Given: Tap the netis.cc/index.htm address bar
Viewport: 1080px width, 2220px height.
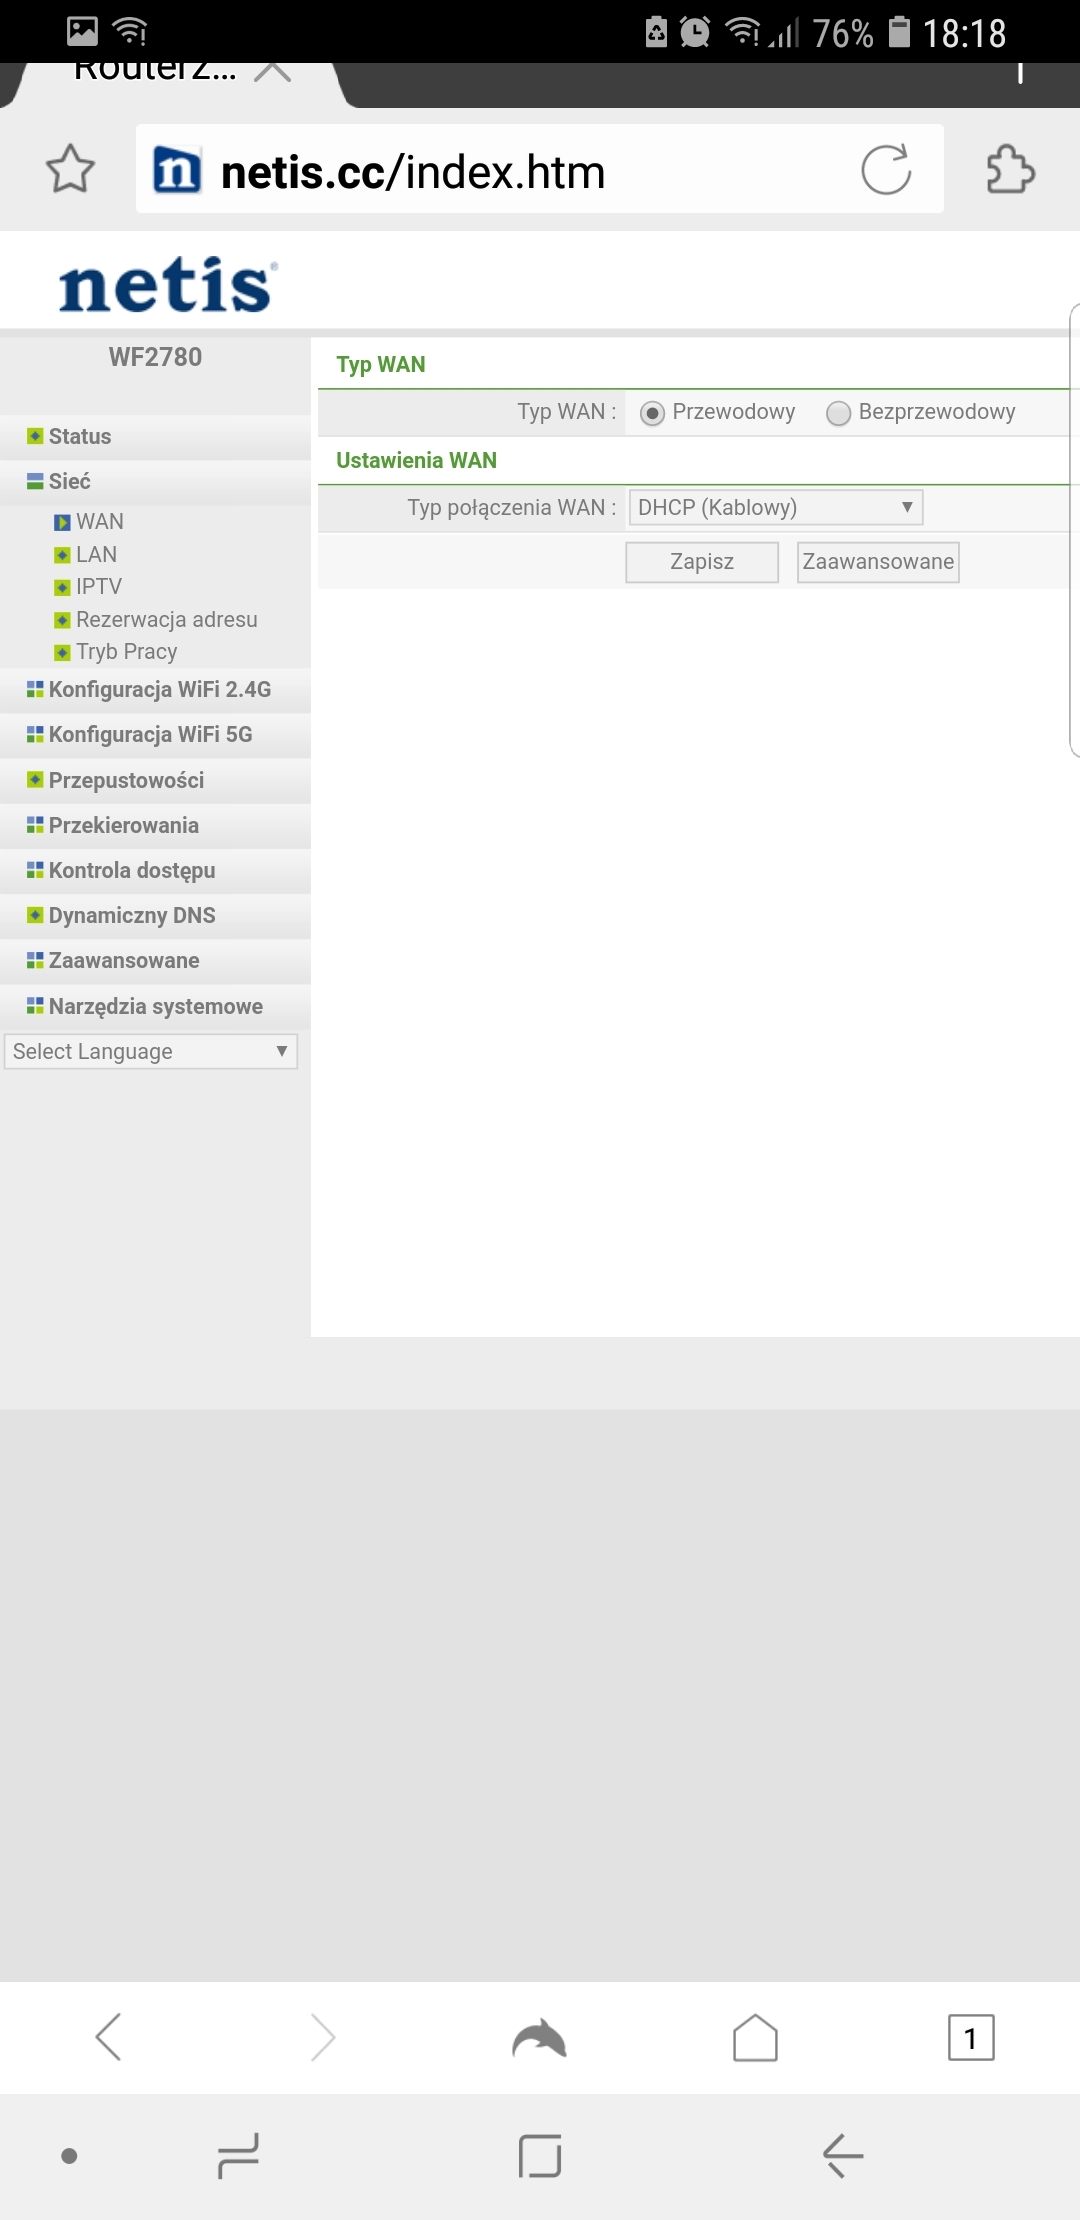Looking at the screenshot, I should point(539,169).
